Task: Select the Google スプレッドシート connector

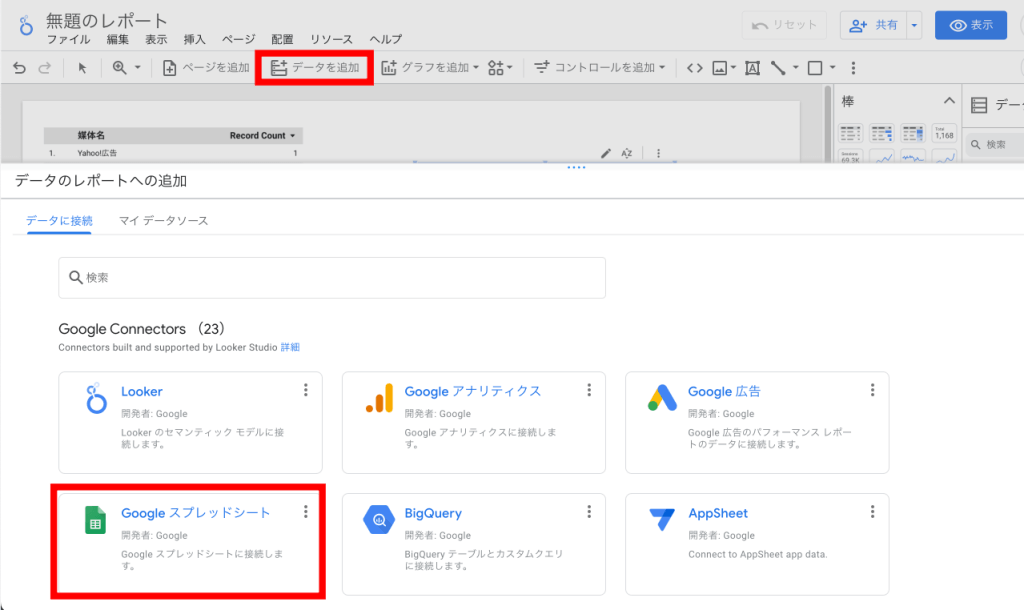Action: [x=190, y=544]
